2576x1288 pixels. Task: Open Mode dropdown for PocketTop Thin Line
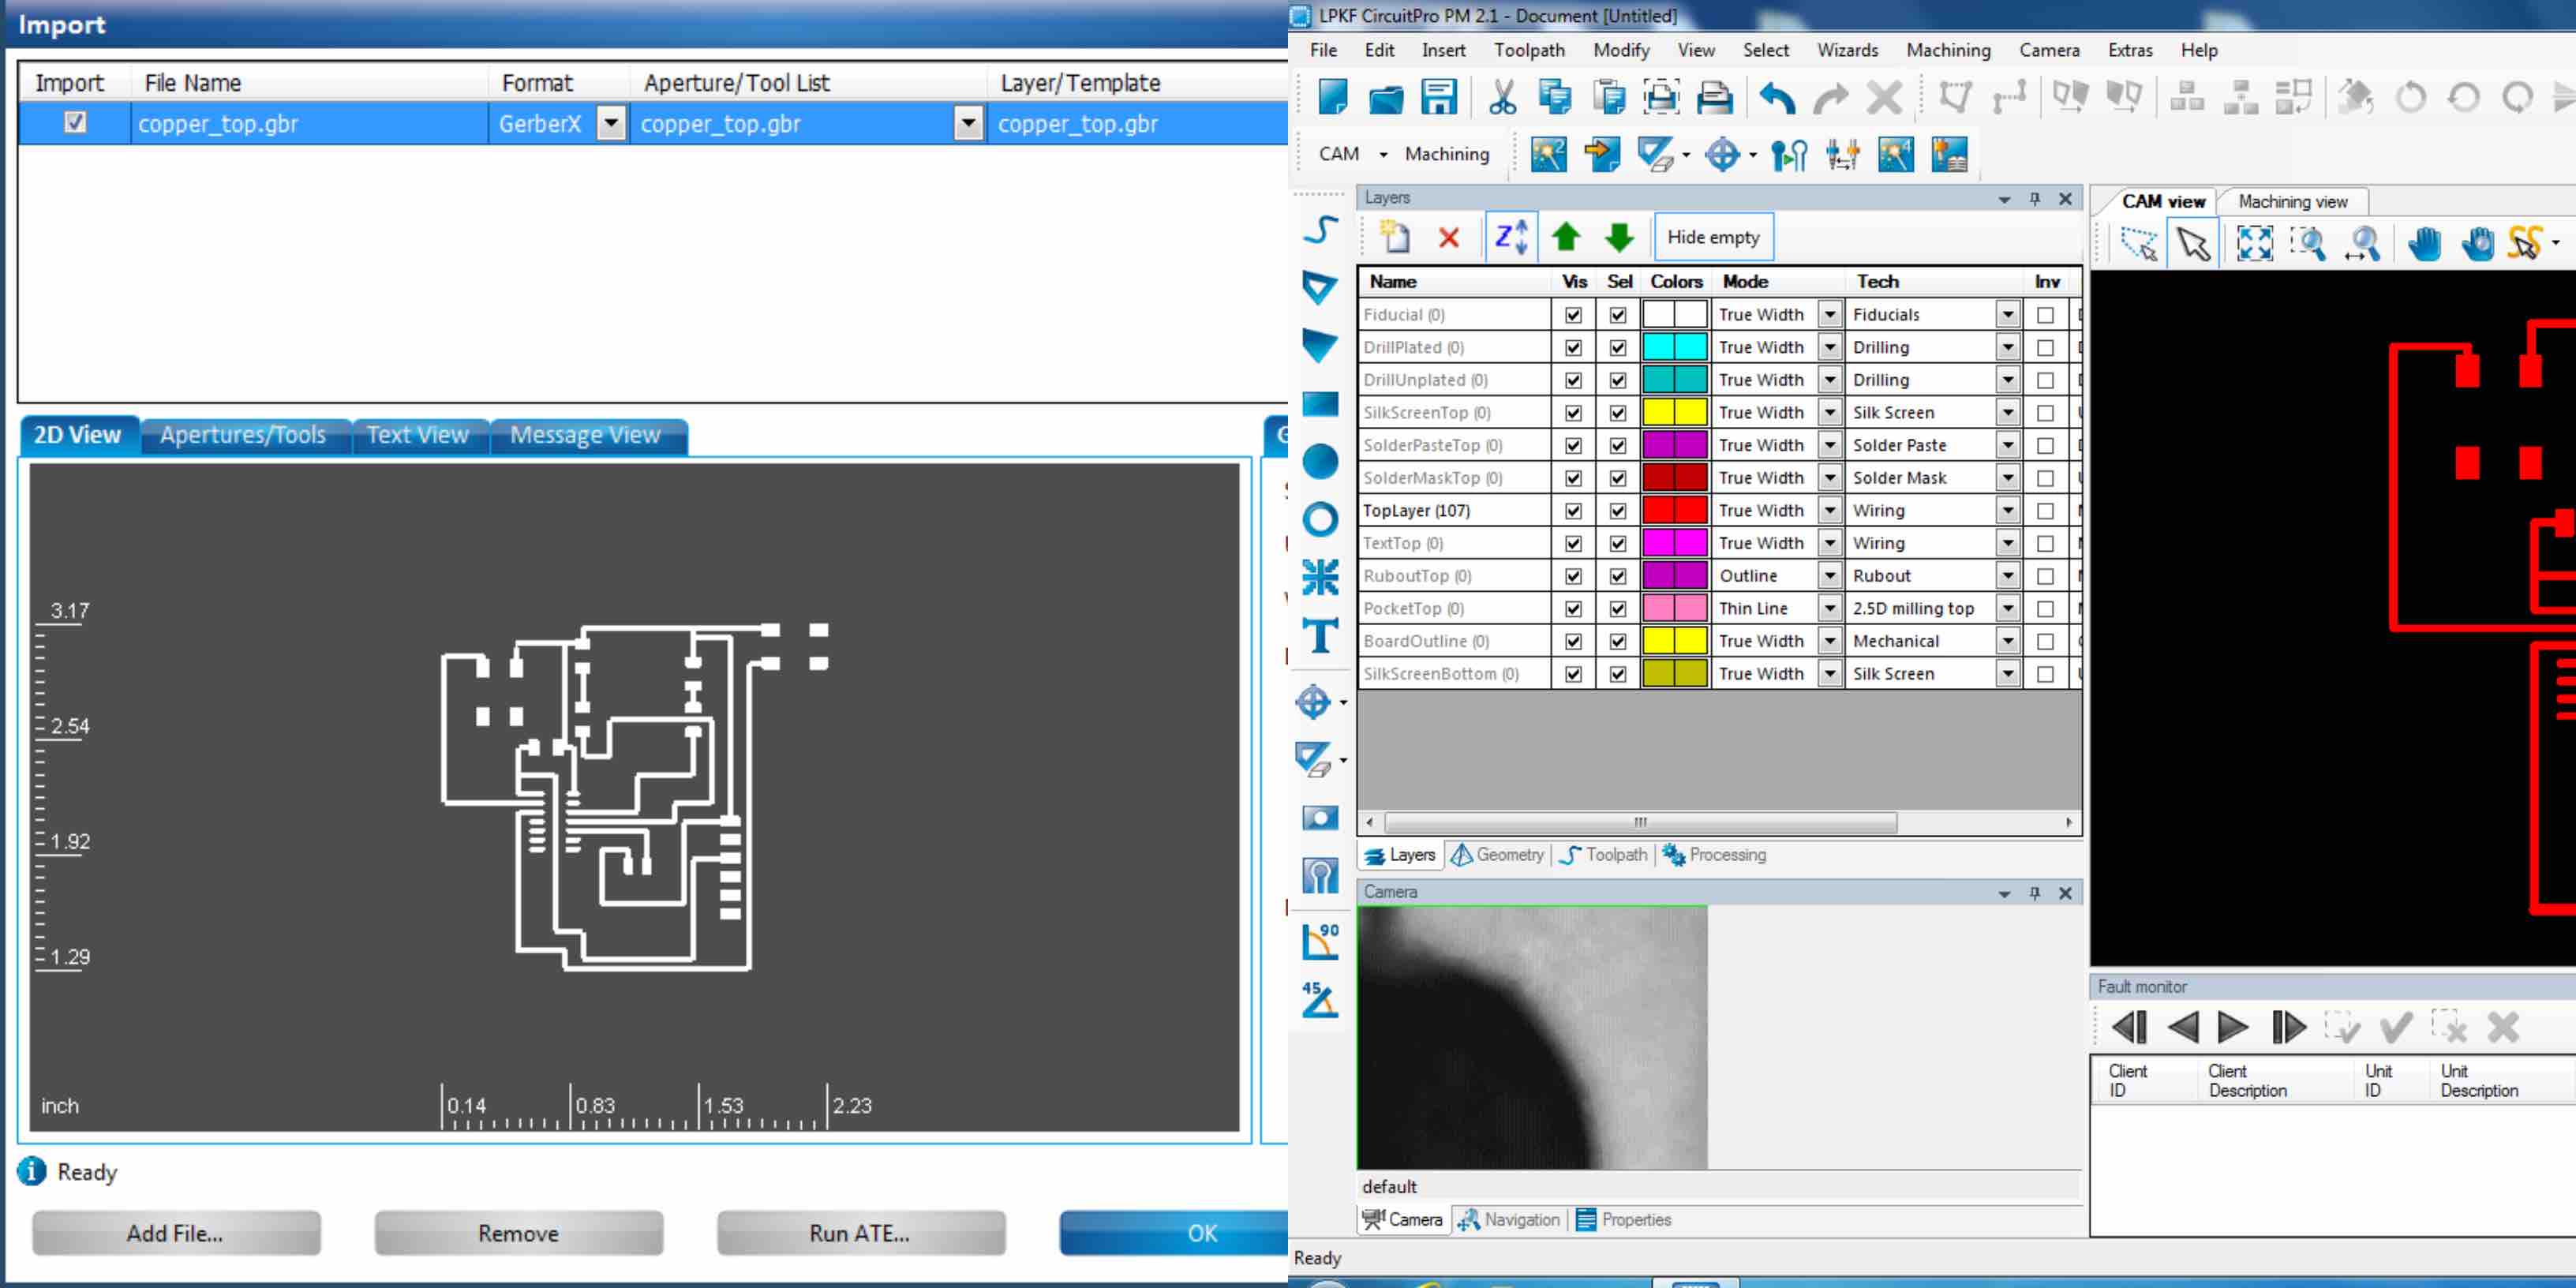point(1829,609)
